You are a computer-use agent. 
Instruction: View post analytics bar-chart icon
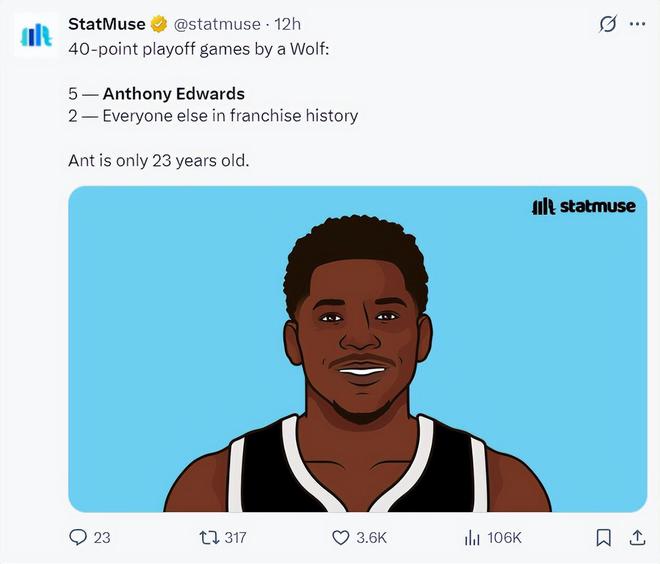pyautogui.click(x=472, y=537)
